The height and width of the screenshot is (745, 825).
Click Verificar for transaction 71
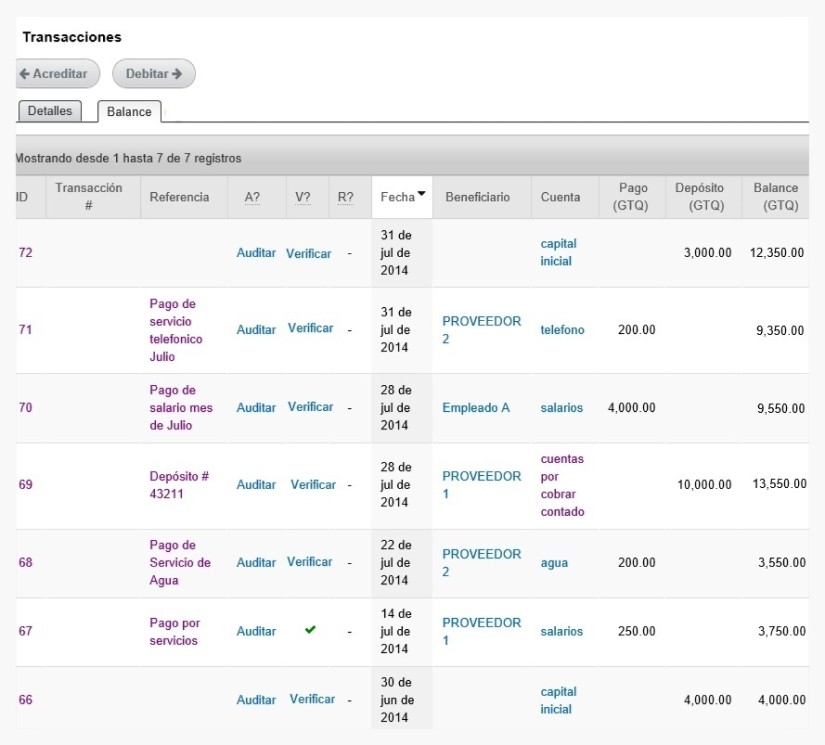310,328
